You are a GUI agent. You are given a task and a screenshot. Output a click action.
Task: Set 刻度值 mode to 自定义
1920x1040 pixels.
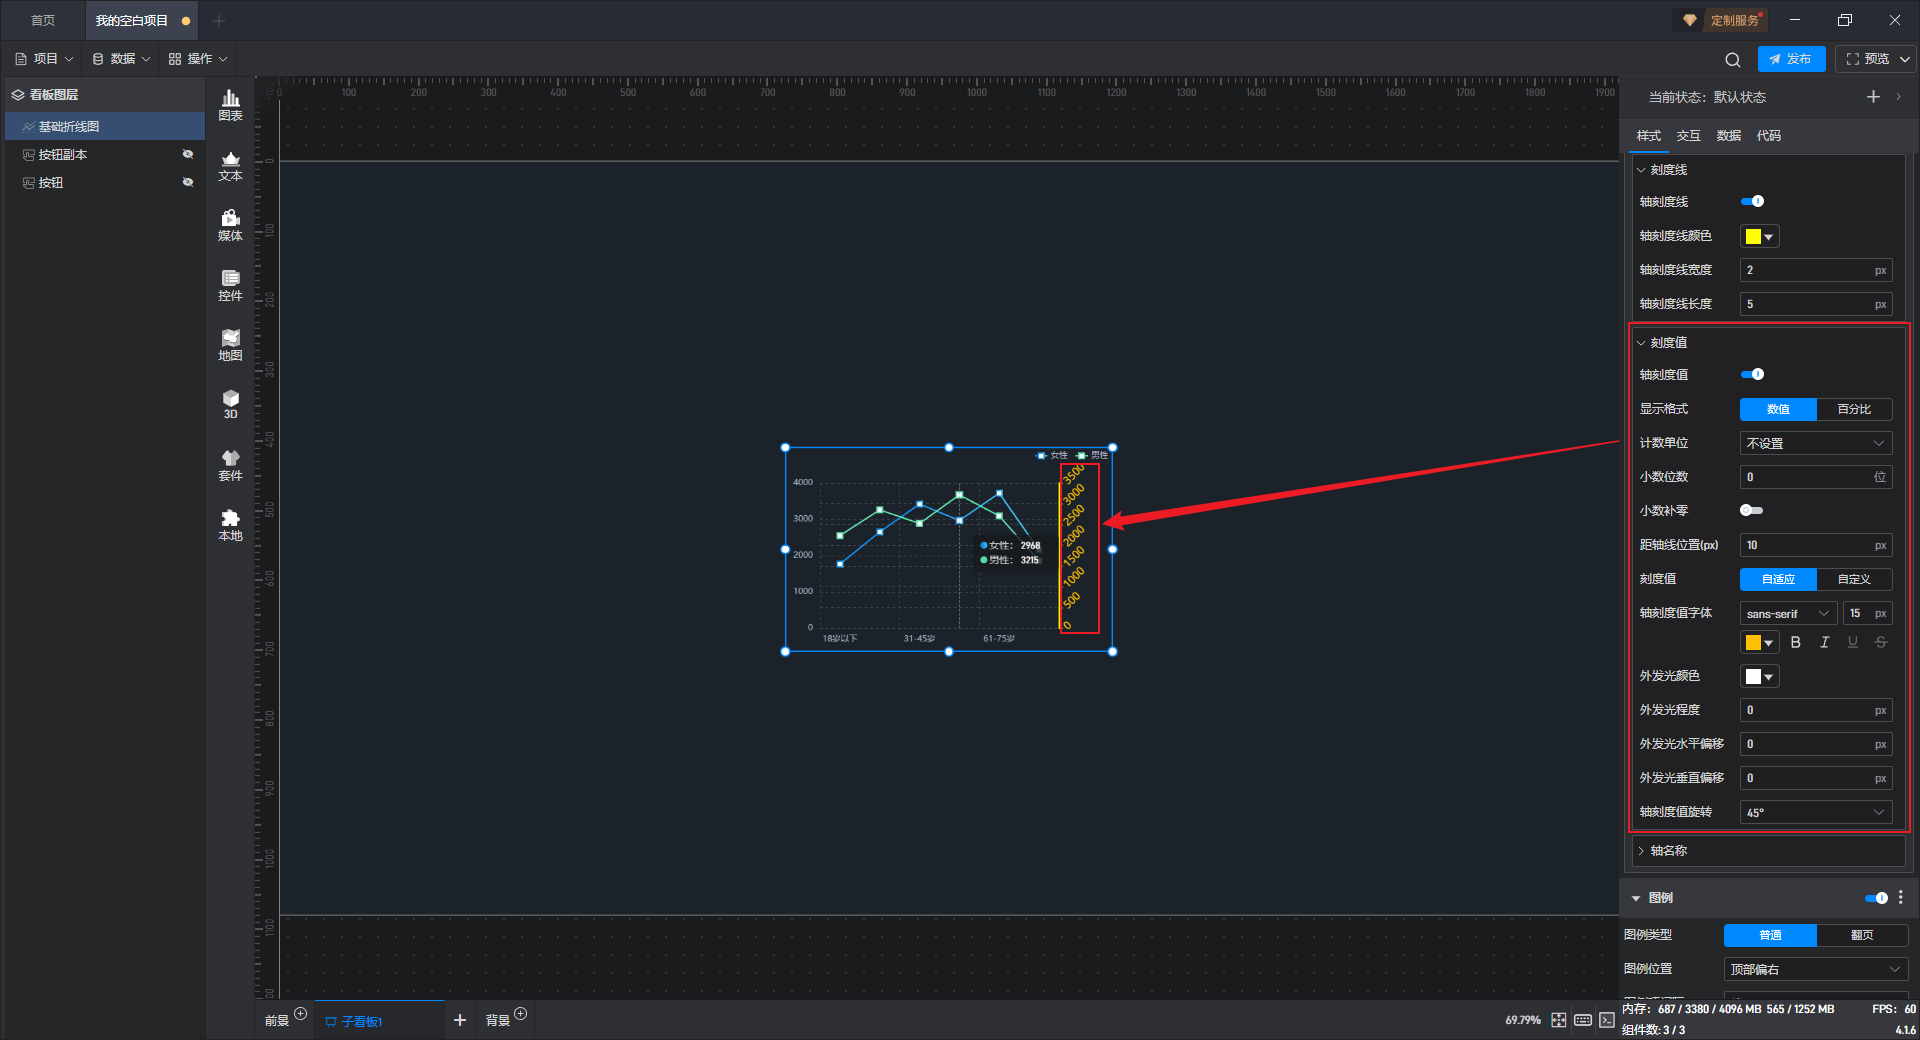[1854, 579]
